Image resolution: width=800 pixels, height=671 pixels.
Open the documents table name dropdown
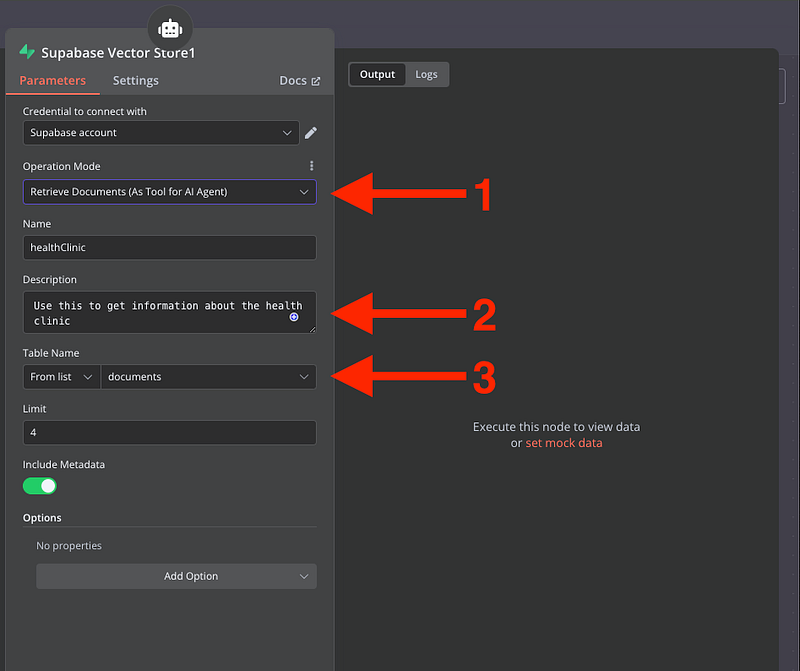pos(208,377)
